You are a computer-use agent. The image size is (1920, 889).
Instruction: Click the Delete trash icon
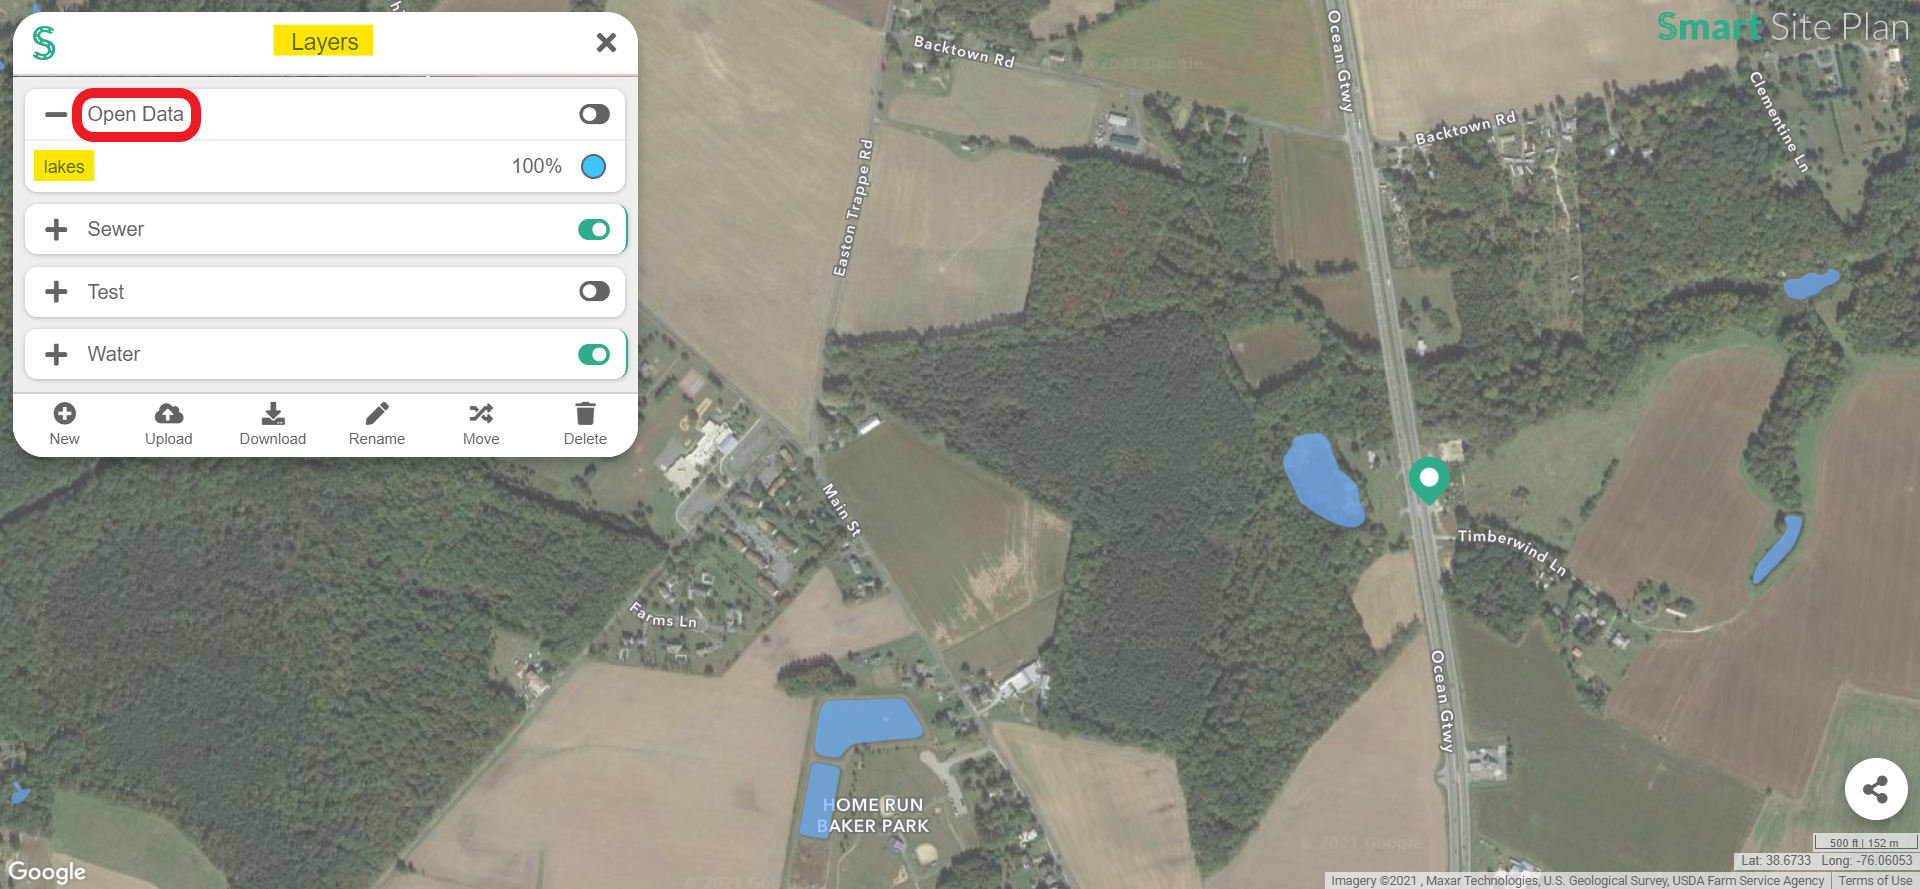pos(585,413)
